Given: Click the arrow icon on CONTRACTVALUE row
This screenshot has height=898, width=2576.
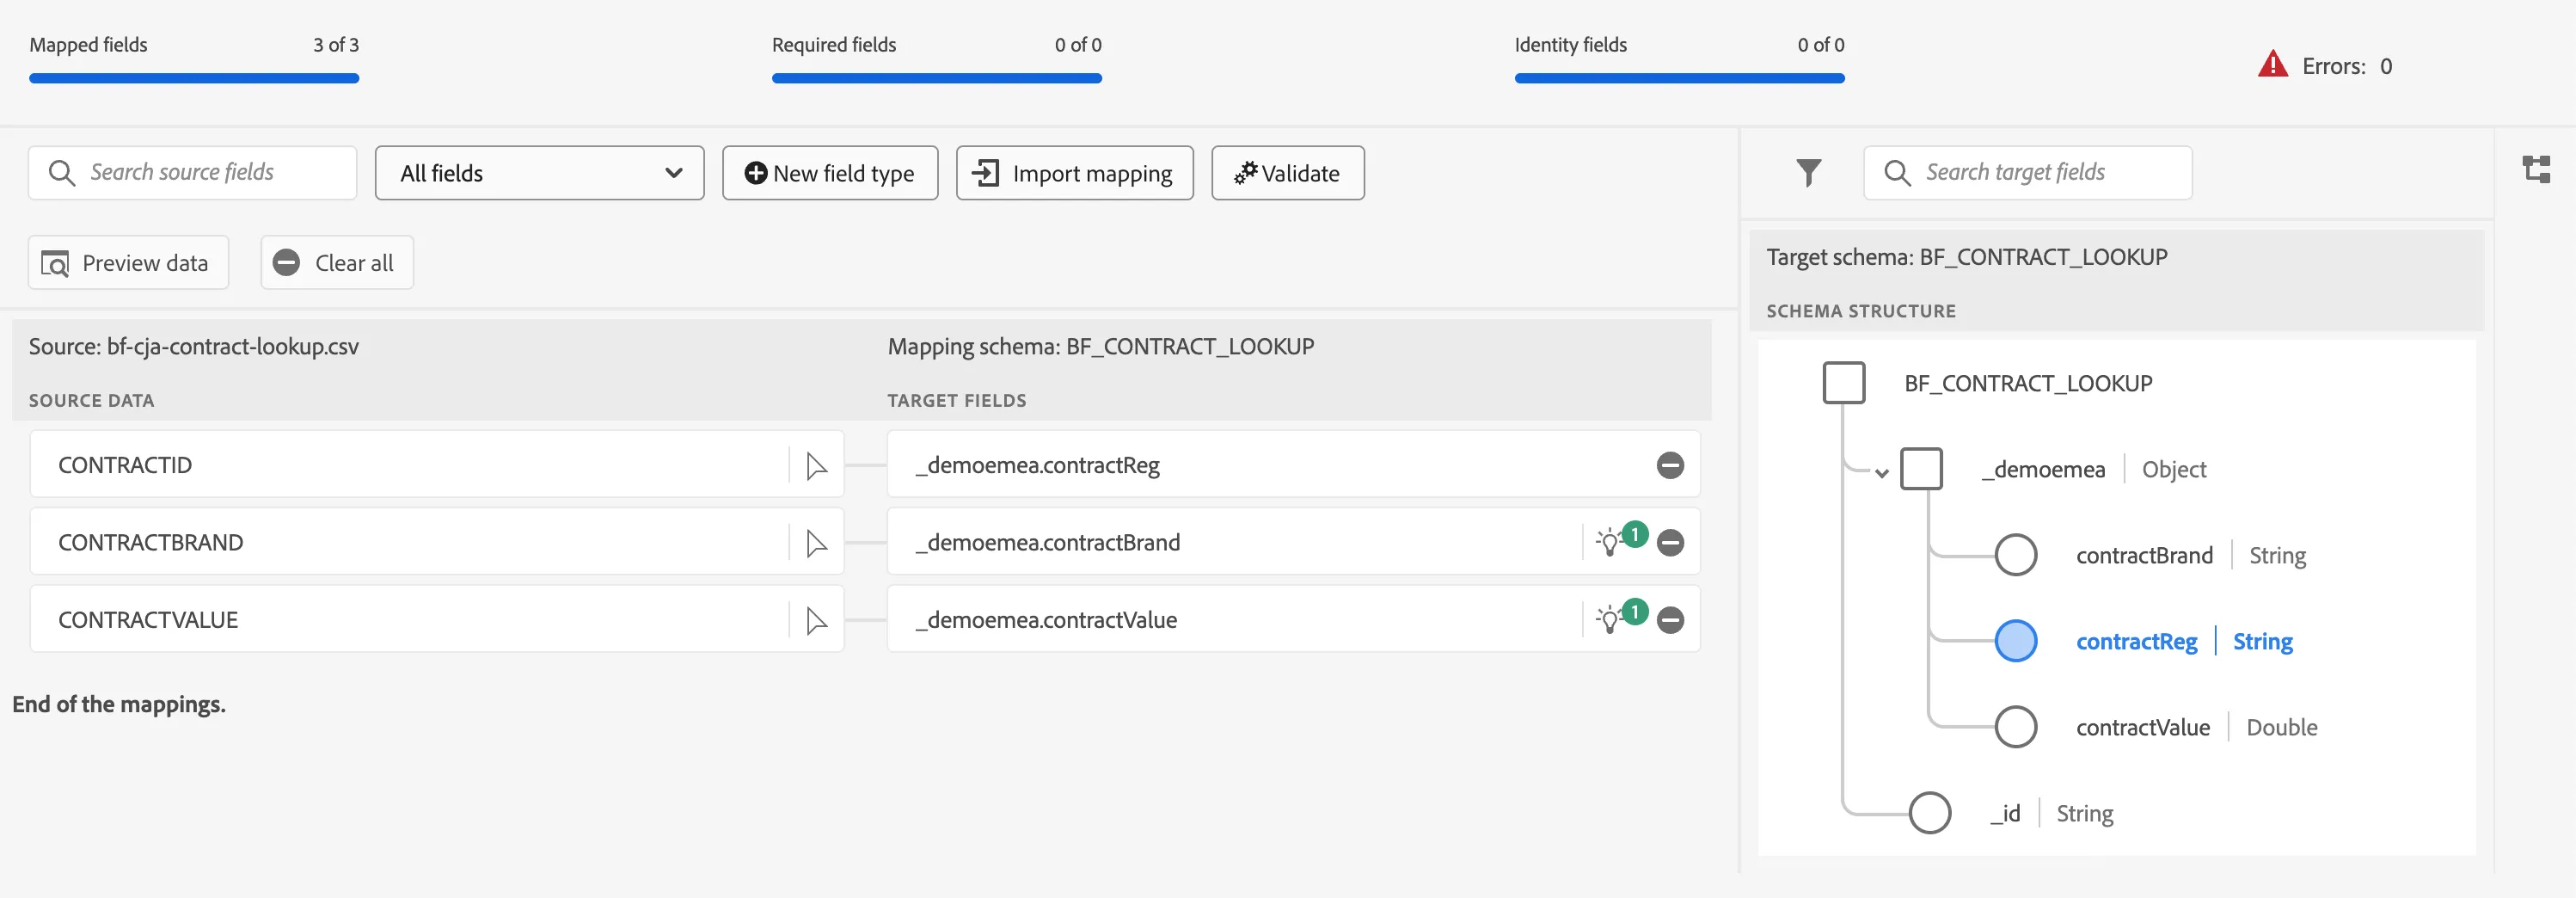Looking at the screenshot, I should (x=816, y=621).
